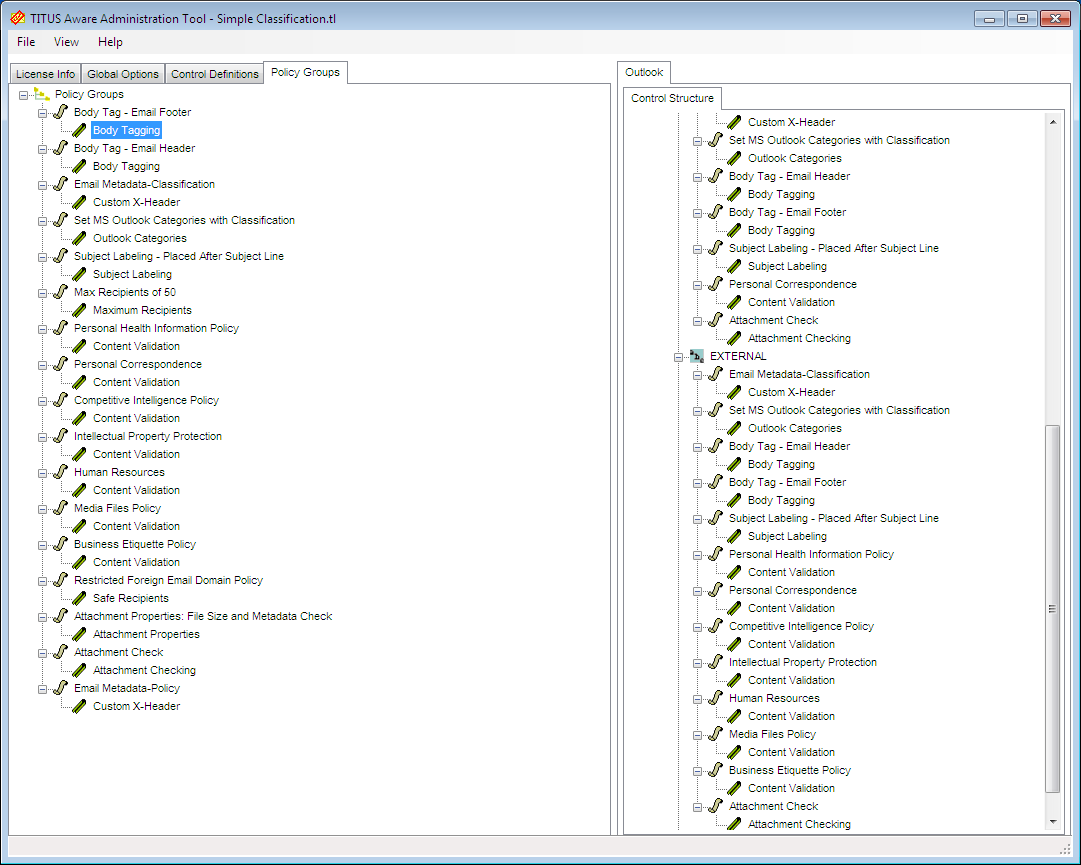Click the scroll icon beside Personal Health Information Policy in left panel
Screen dimensions: 1081x865
[61, 327]
